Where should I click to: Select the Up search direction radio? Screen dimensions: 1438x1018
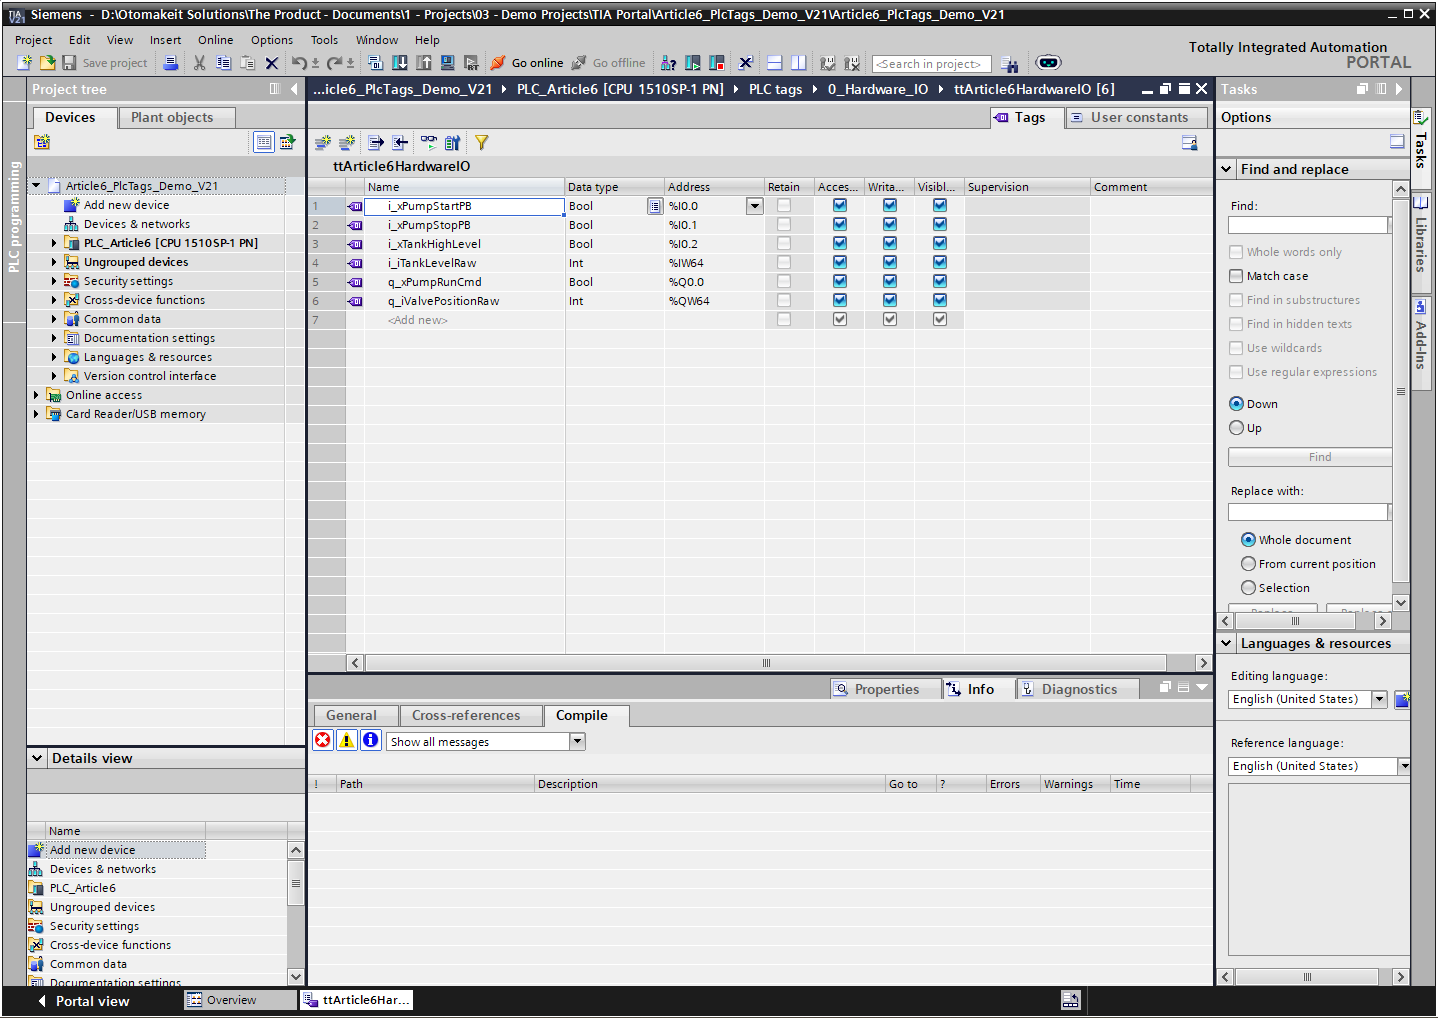(x=1237, y=428)
